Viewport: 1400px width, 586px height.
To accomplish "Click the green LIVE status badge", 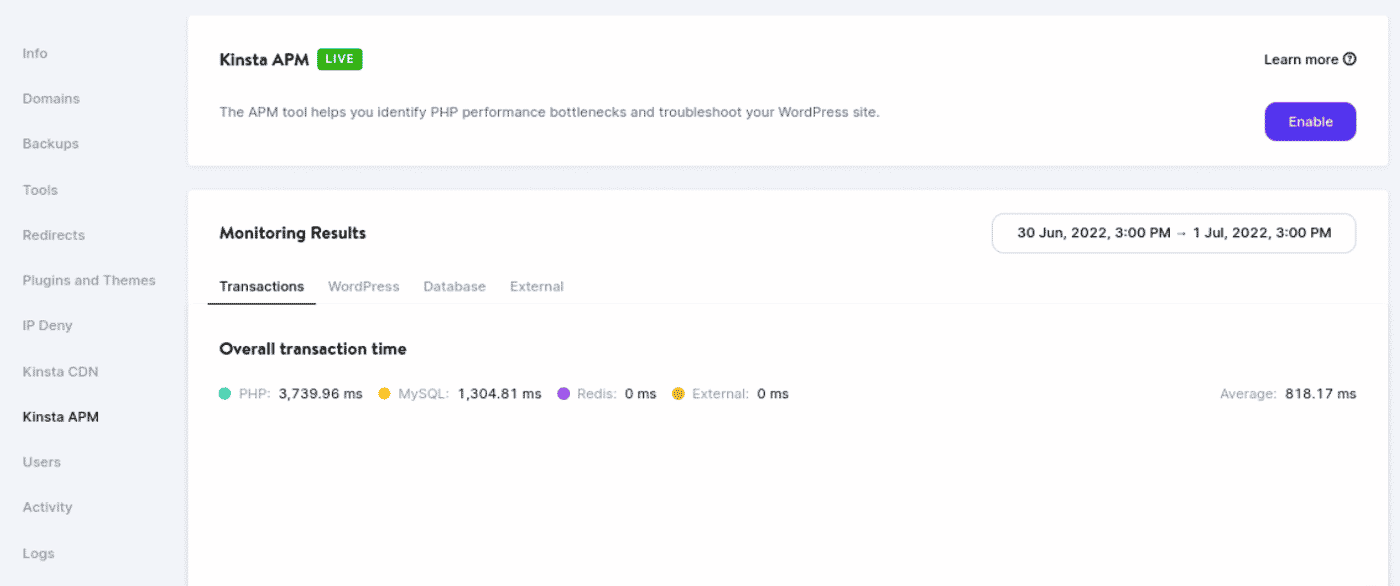I will point(339,59).
